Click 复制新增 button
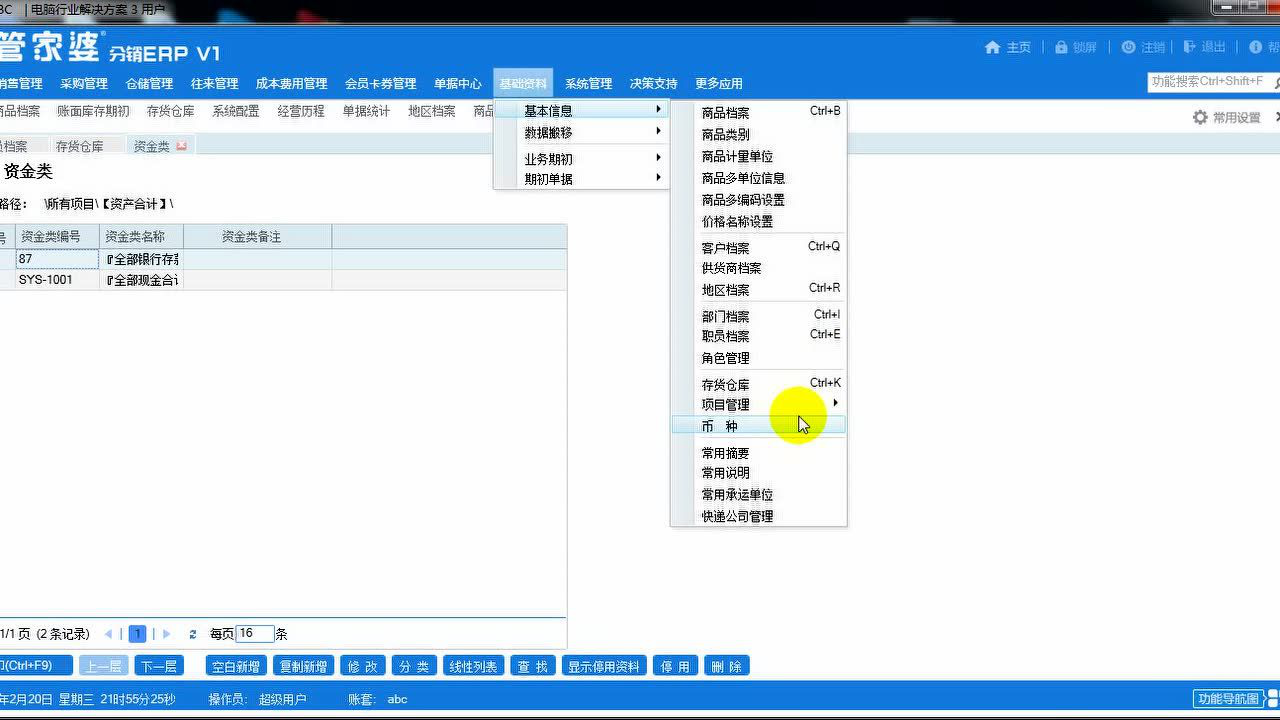The height and width of the screenshot is (720, 1280). [x=303, y=666]
